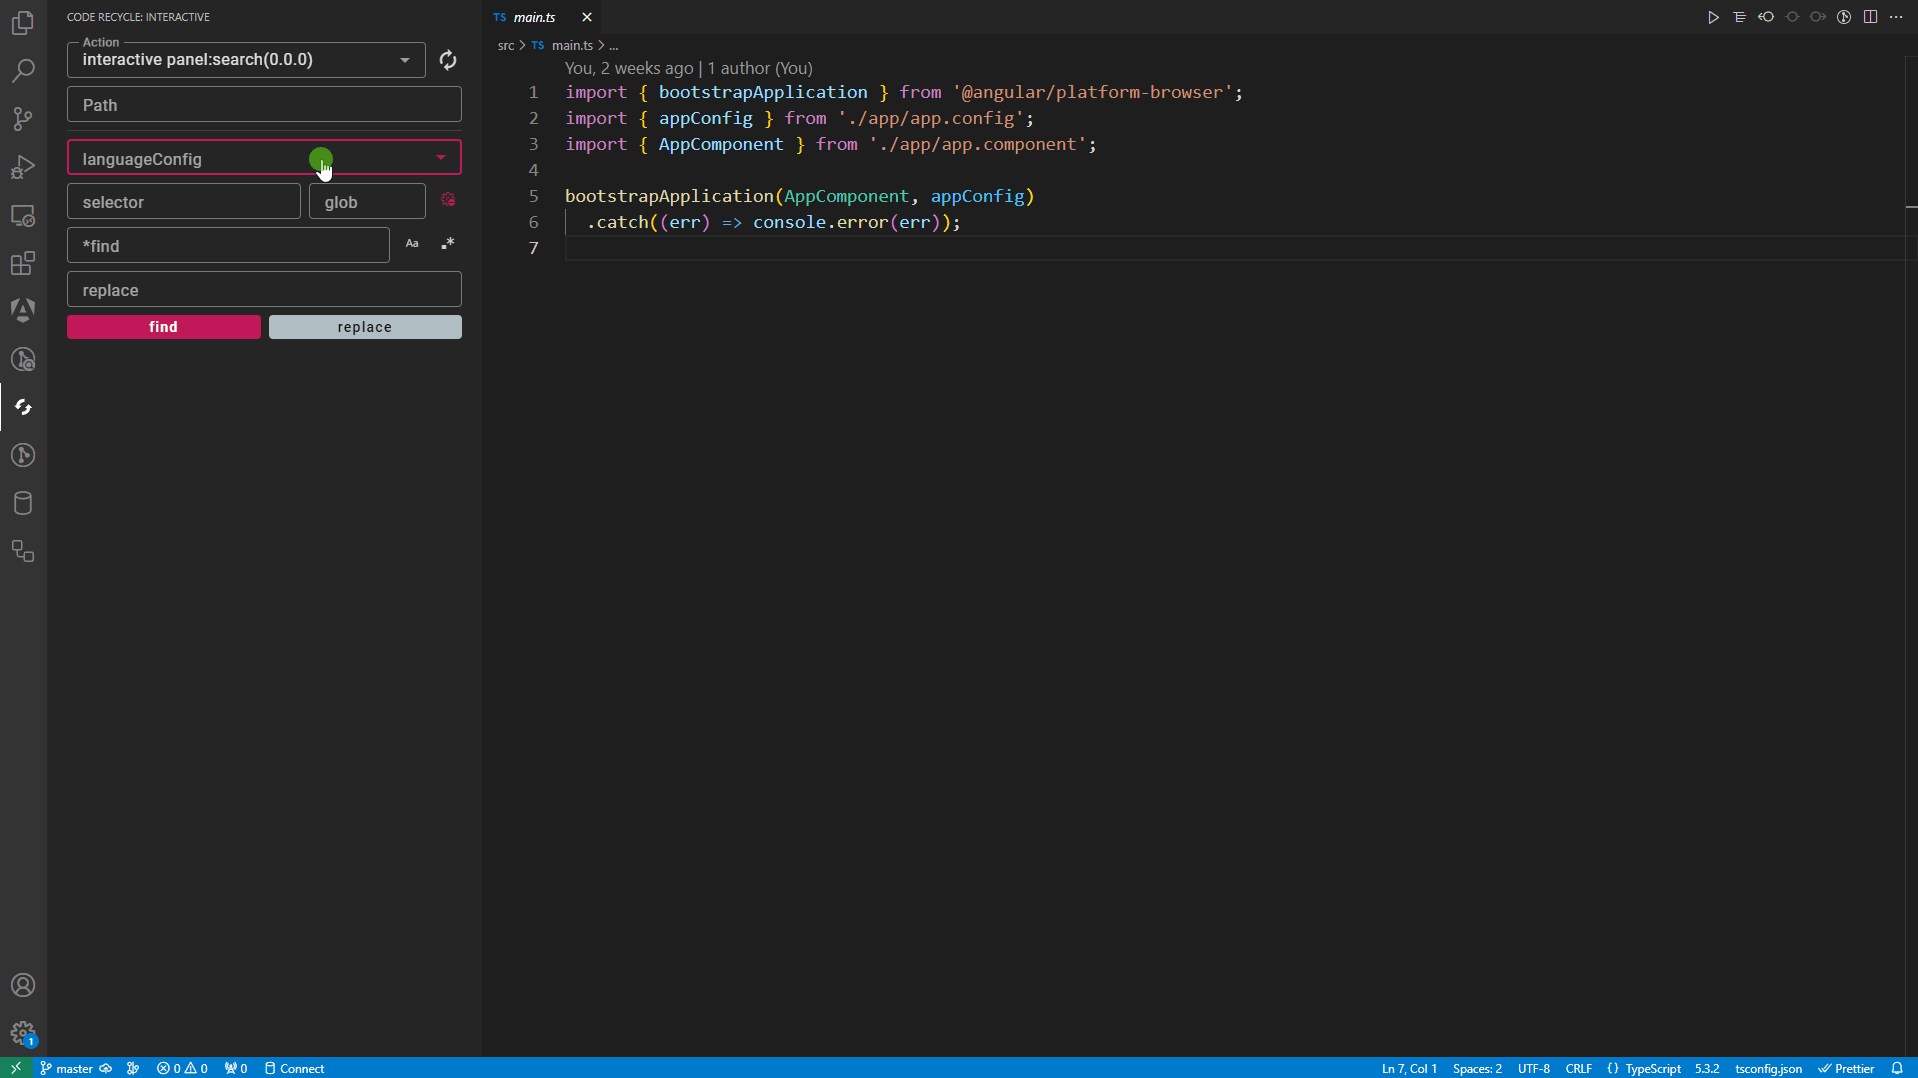Screen dimensions: 1918x1078
Task: Expand the languageConfig dropdown
Action: coord(264,158)
